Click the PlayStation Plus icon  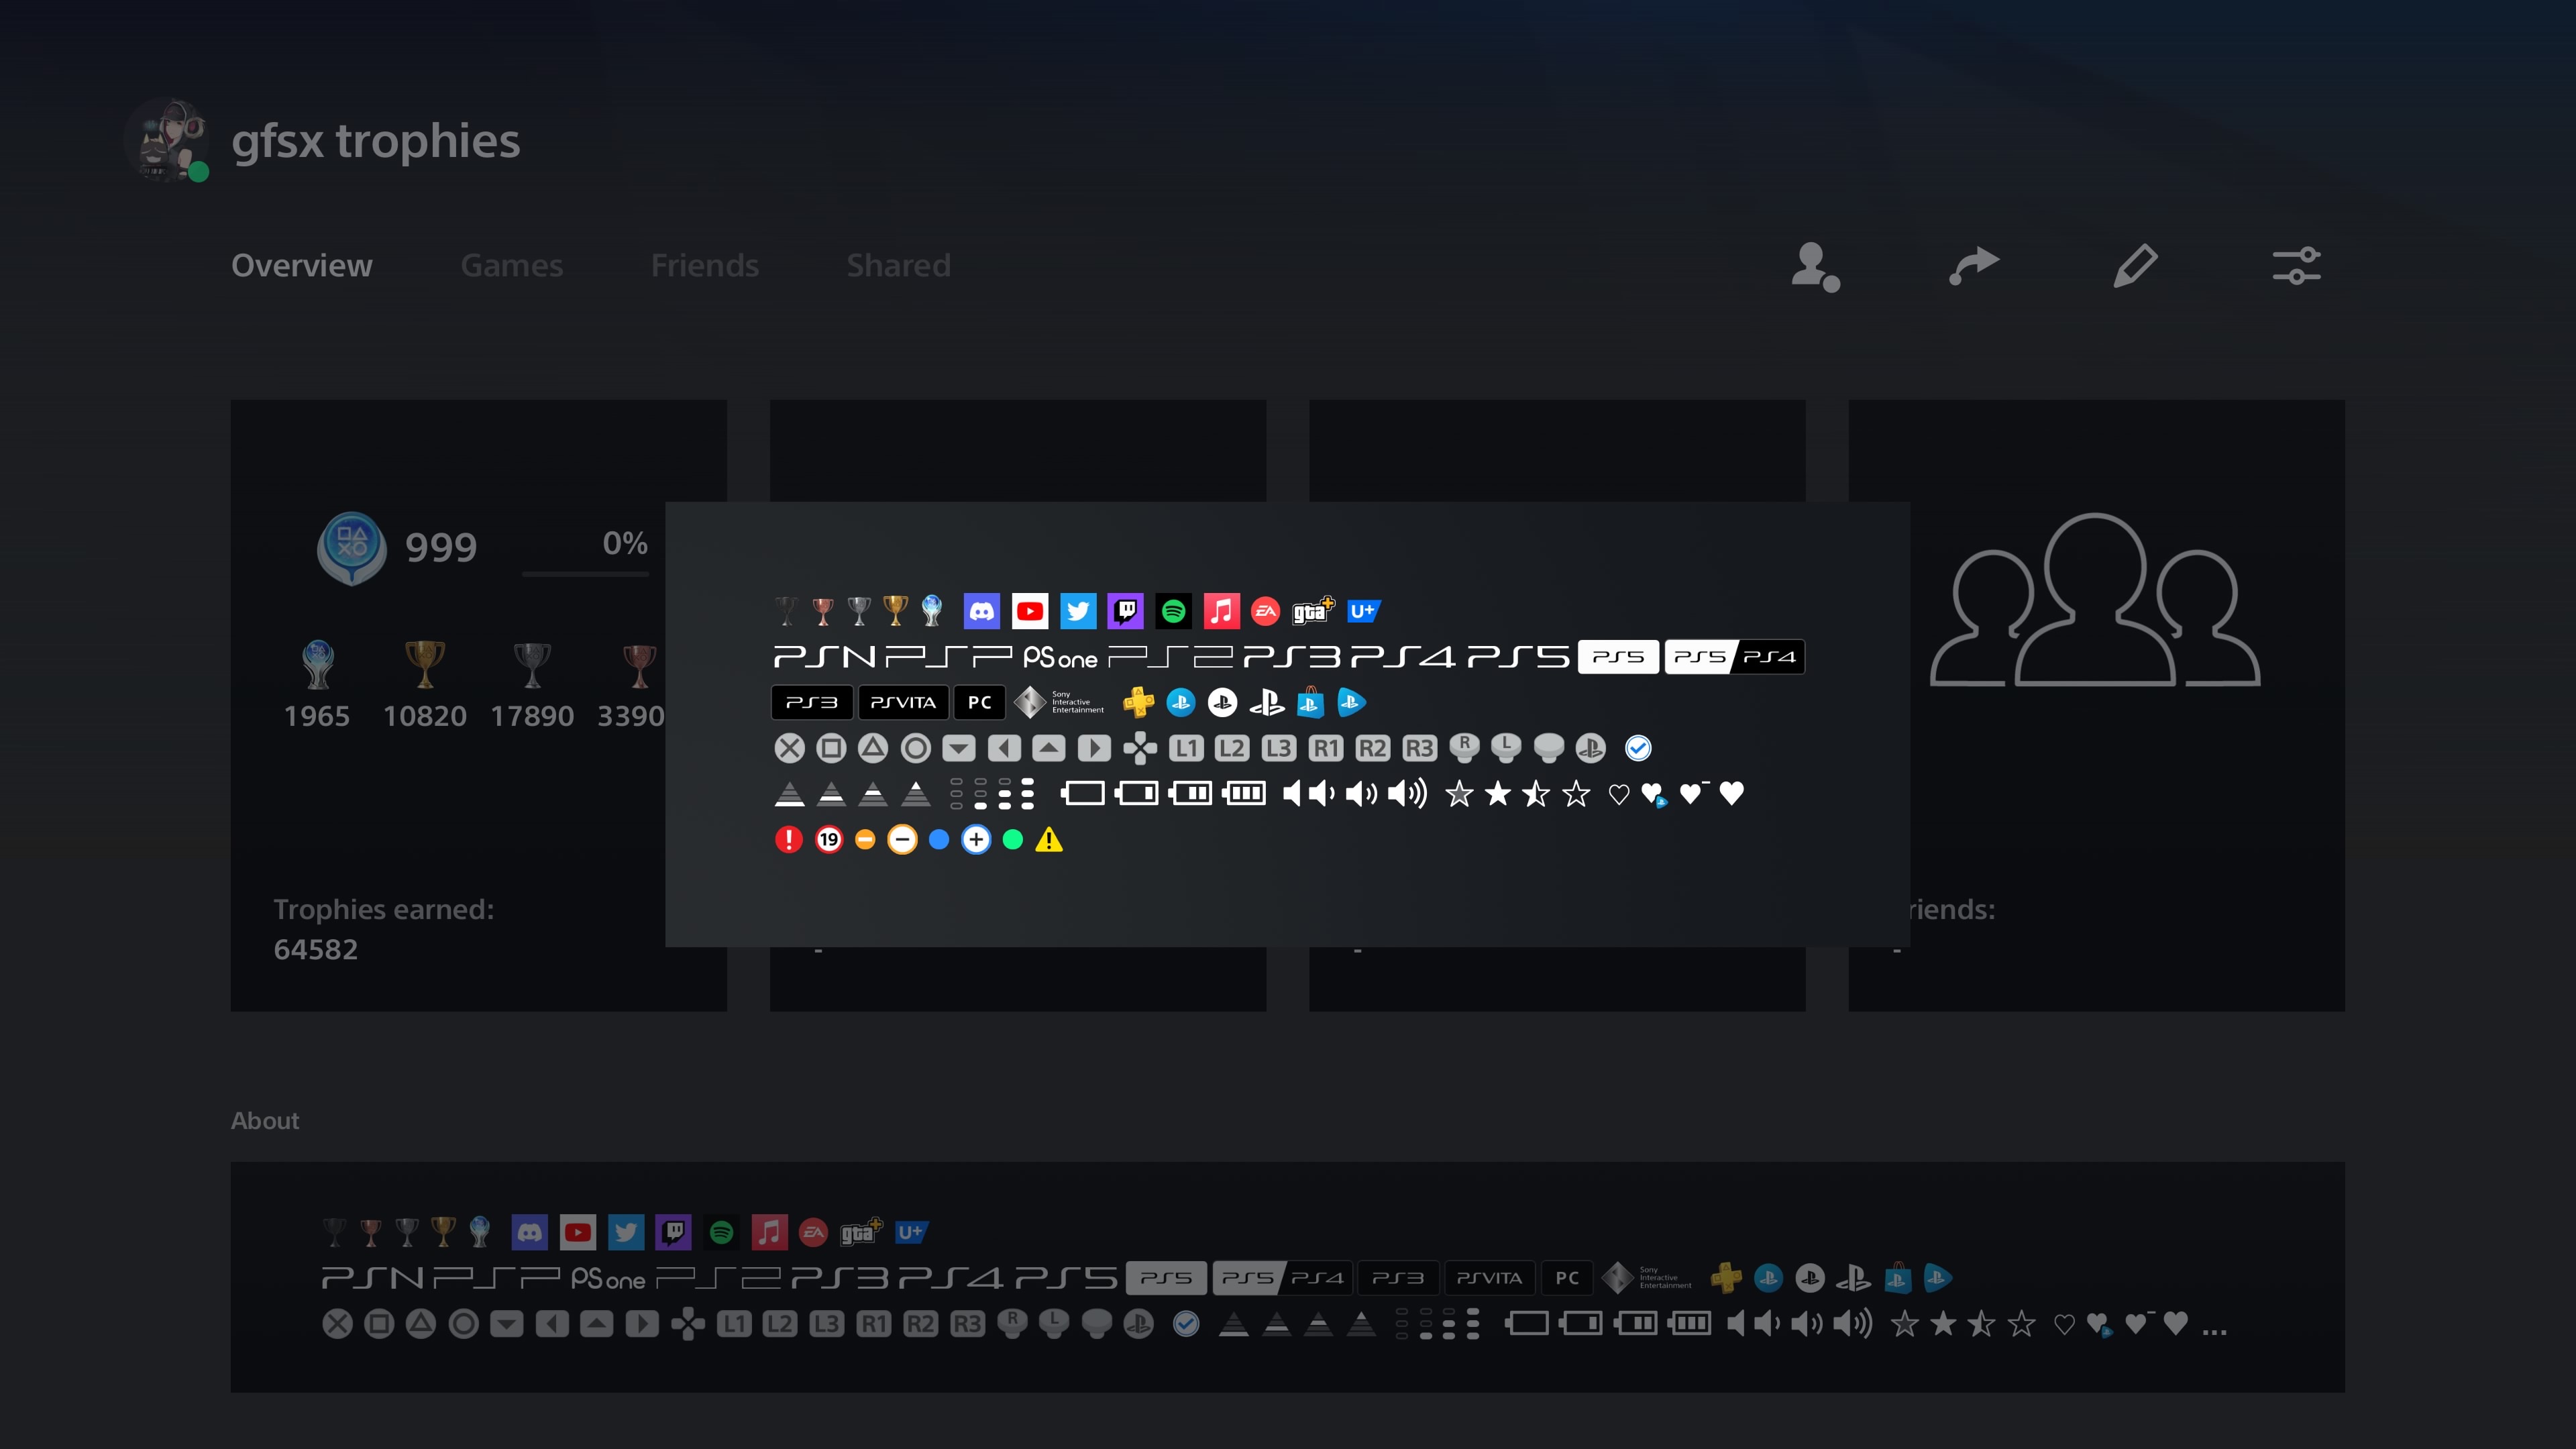[x=1139, y=703]
